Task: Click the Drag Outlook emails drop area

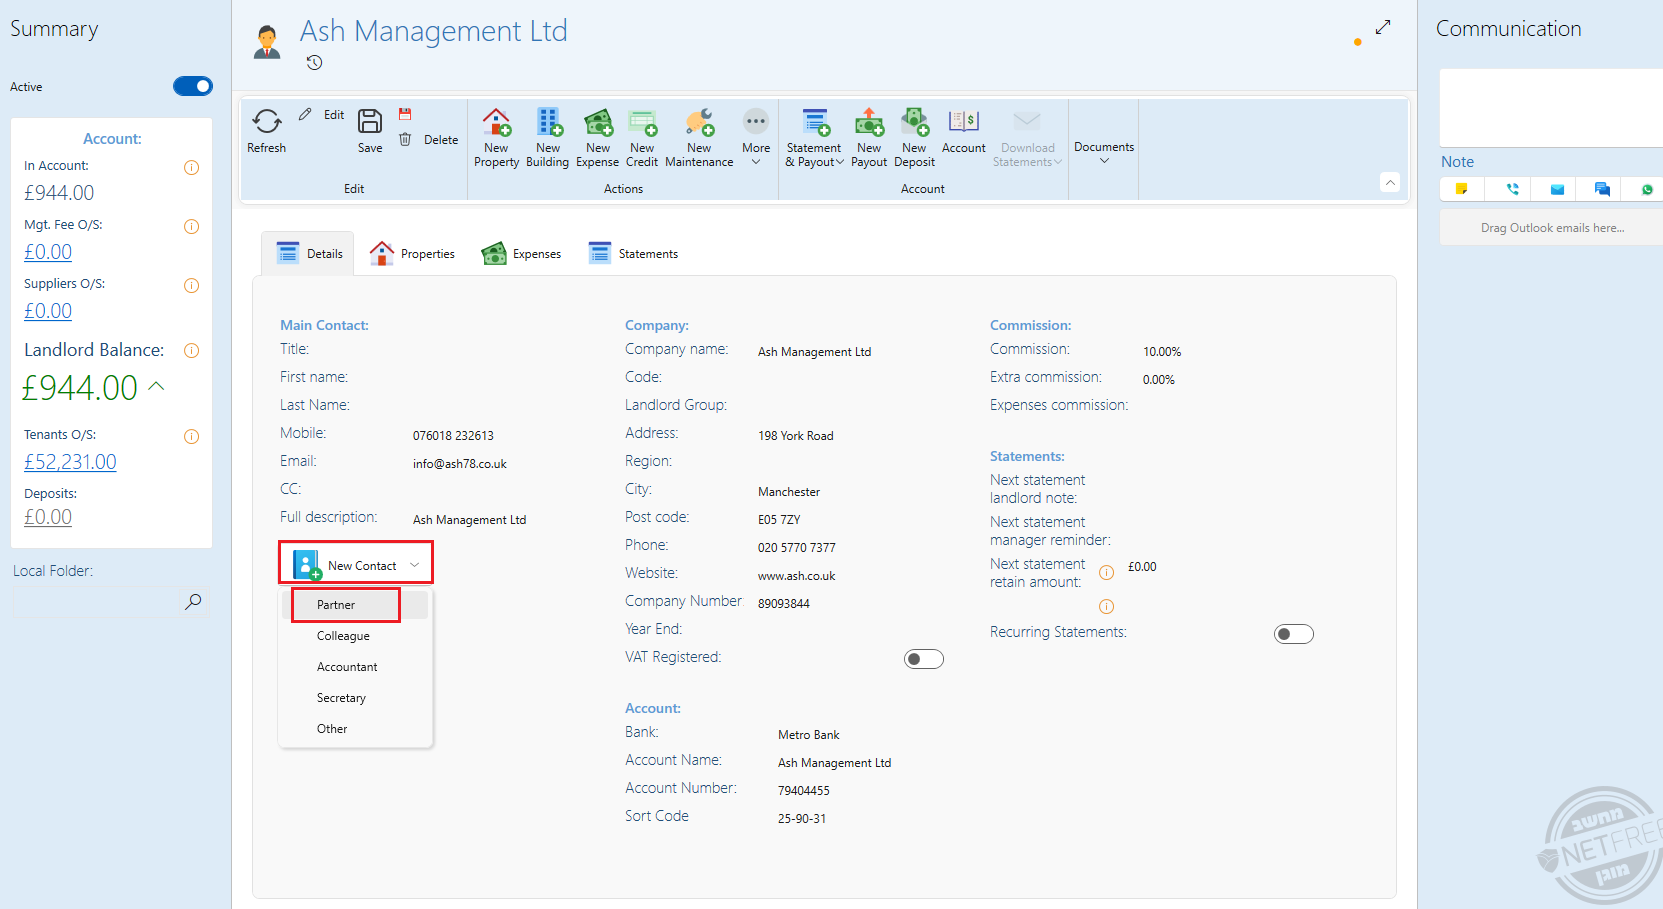Action: coord(1551,228)
